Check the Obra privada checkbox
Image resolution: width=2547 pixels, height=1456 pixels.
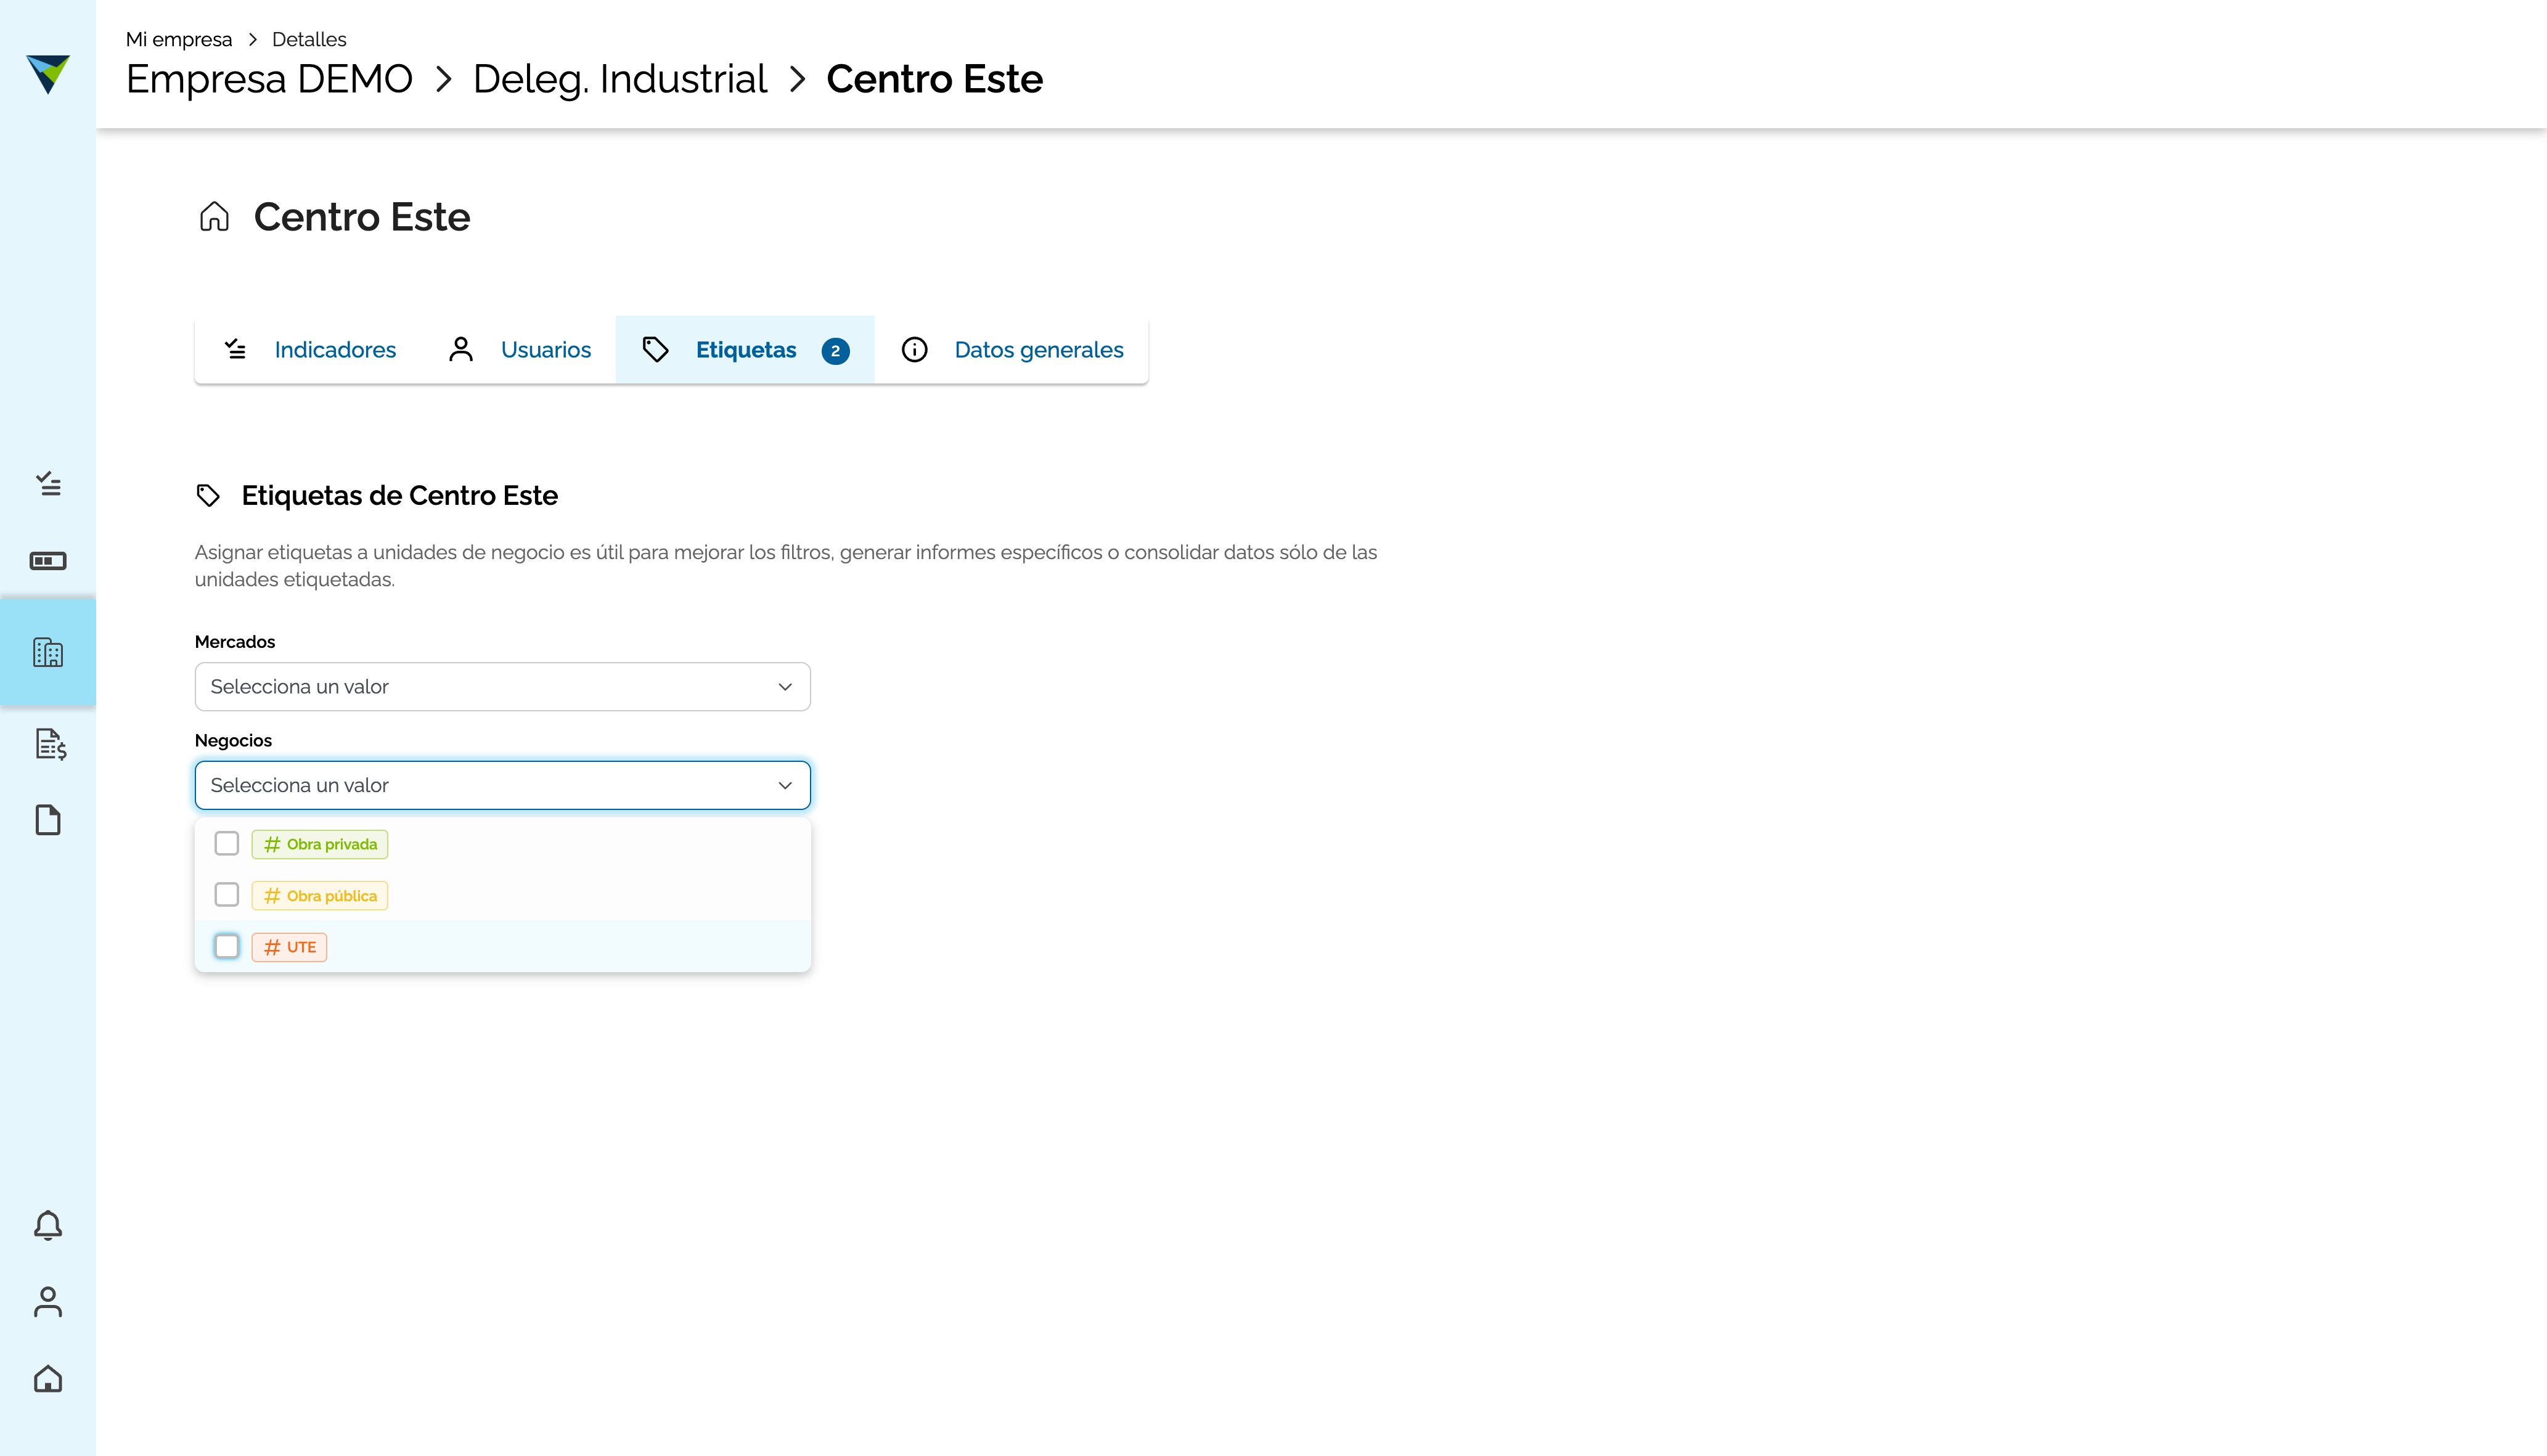(227, 843)
